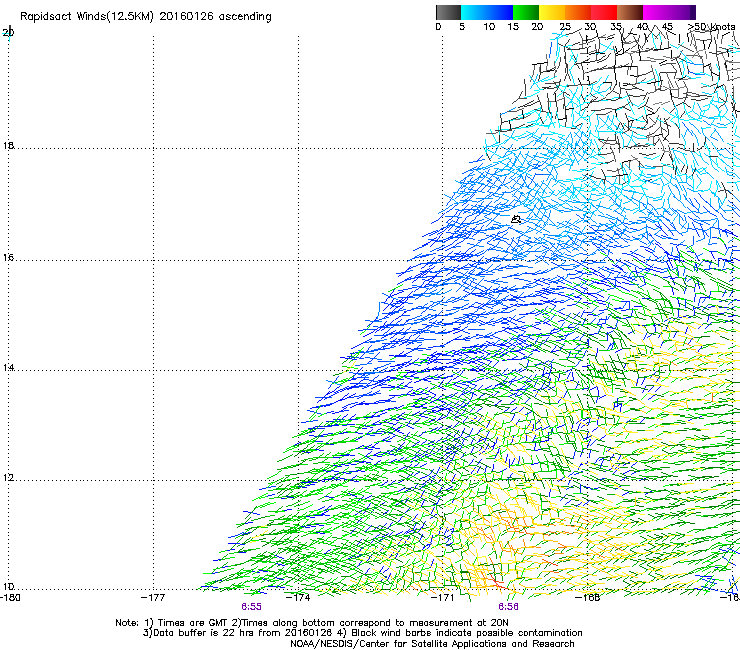740x650 pixels.
Task: Click the '18' latitude axis label
Action: pos(8,146)
